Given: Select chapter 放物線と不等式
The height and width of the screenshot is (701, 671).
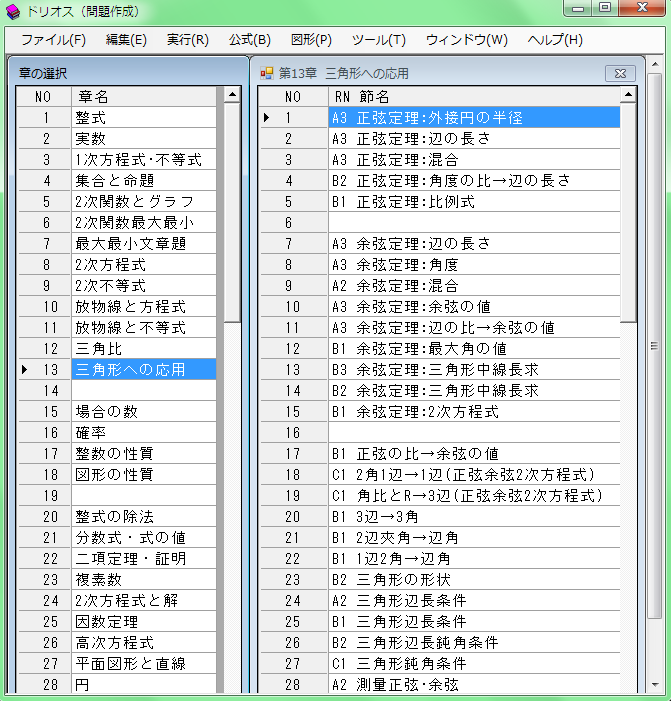Looking at the screenshot, I should click(x=143, y=328).
